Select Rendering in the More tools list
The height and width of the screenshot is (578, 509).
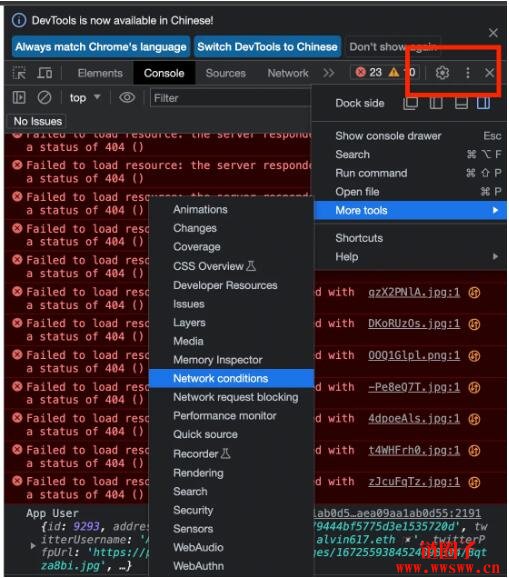198,473
